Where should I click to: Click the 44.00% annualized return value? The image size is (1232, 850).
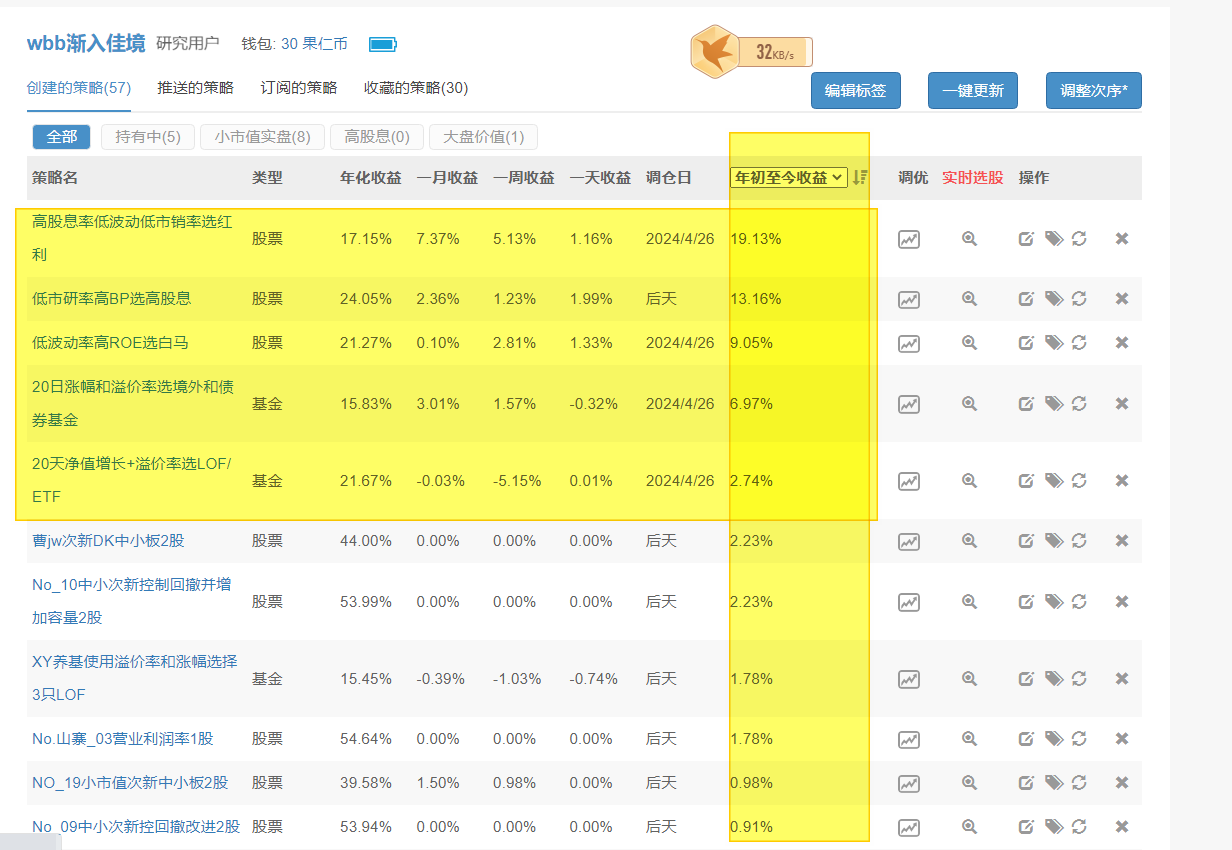[366, 541]
